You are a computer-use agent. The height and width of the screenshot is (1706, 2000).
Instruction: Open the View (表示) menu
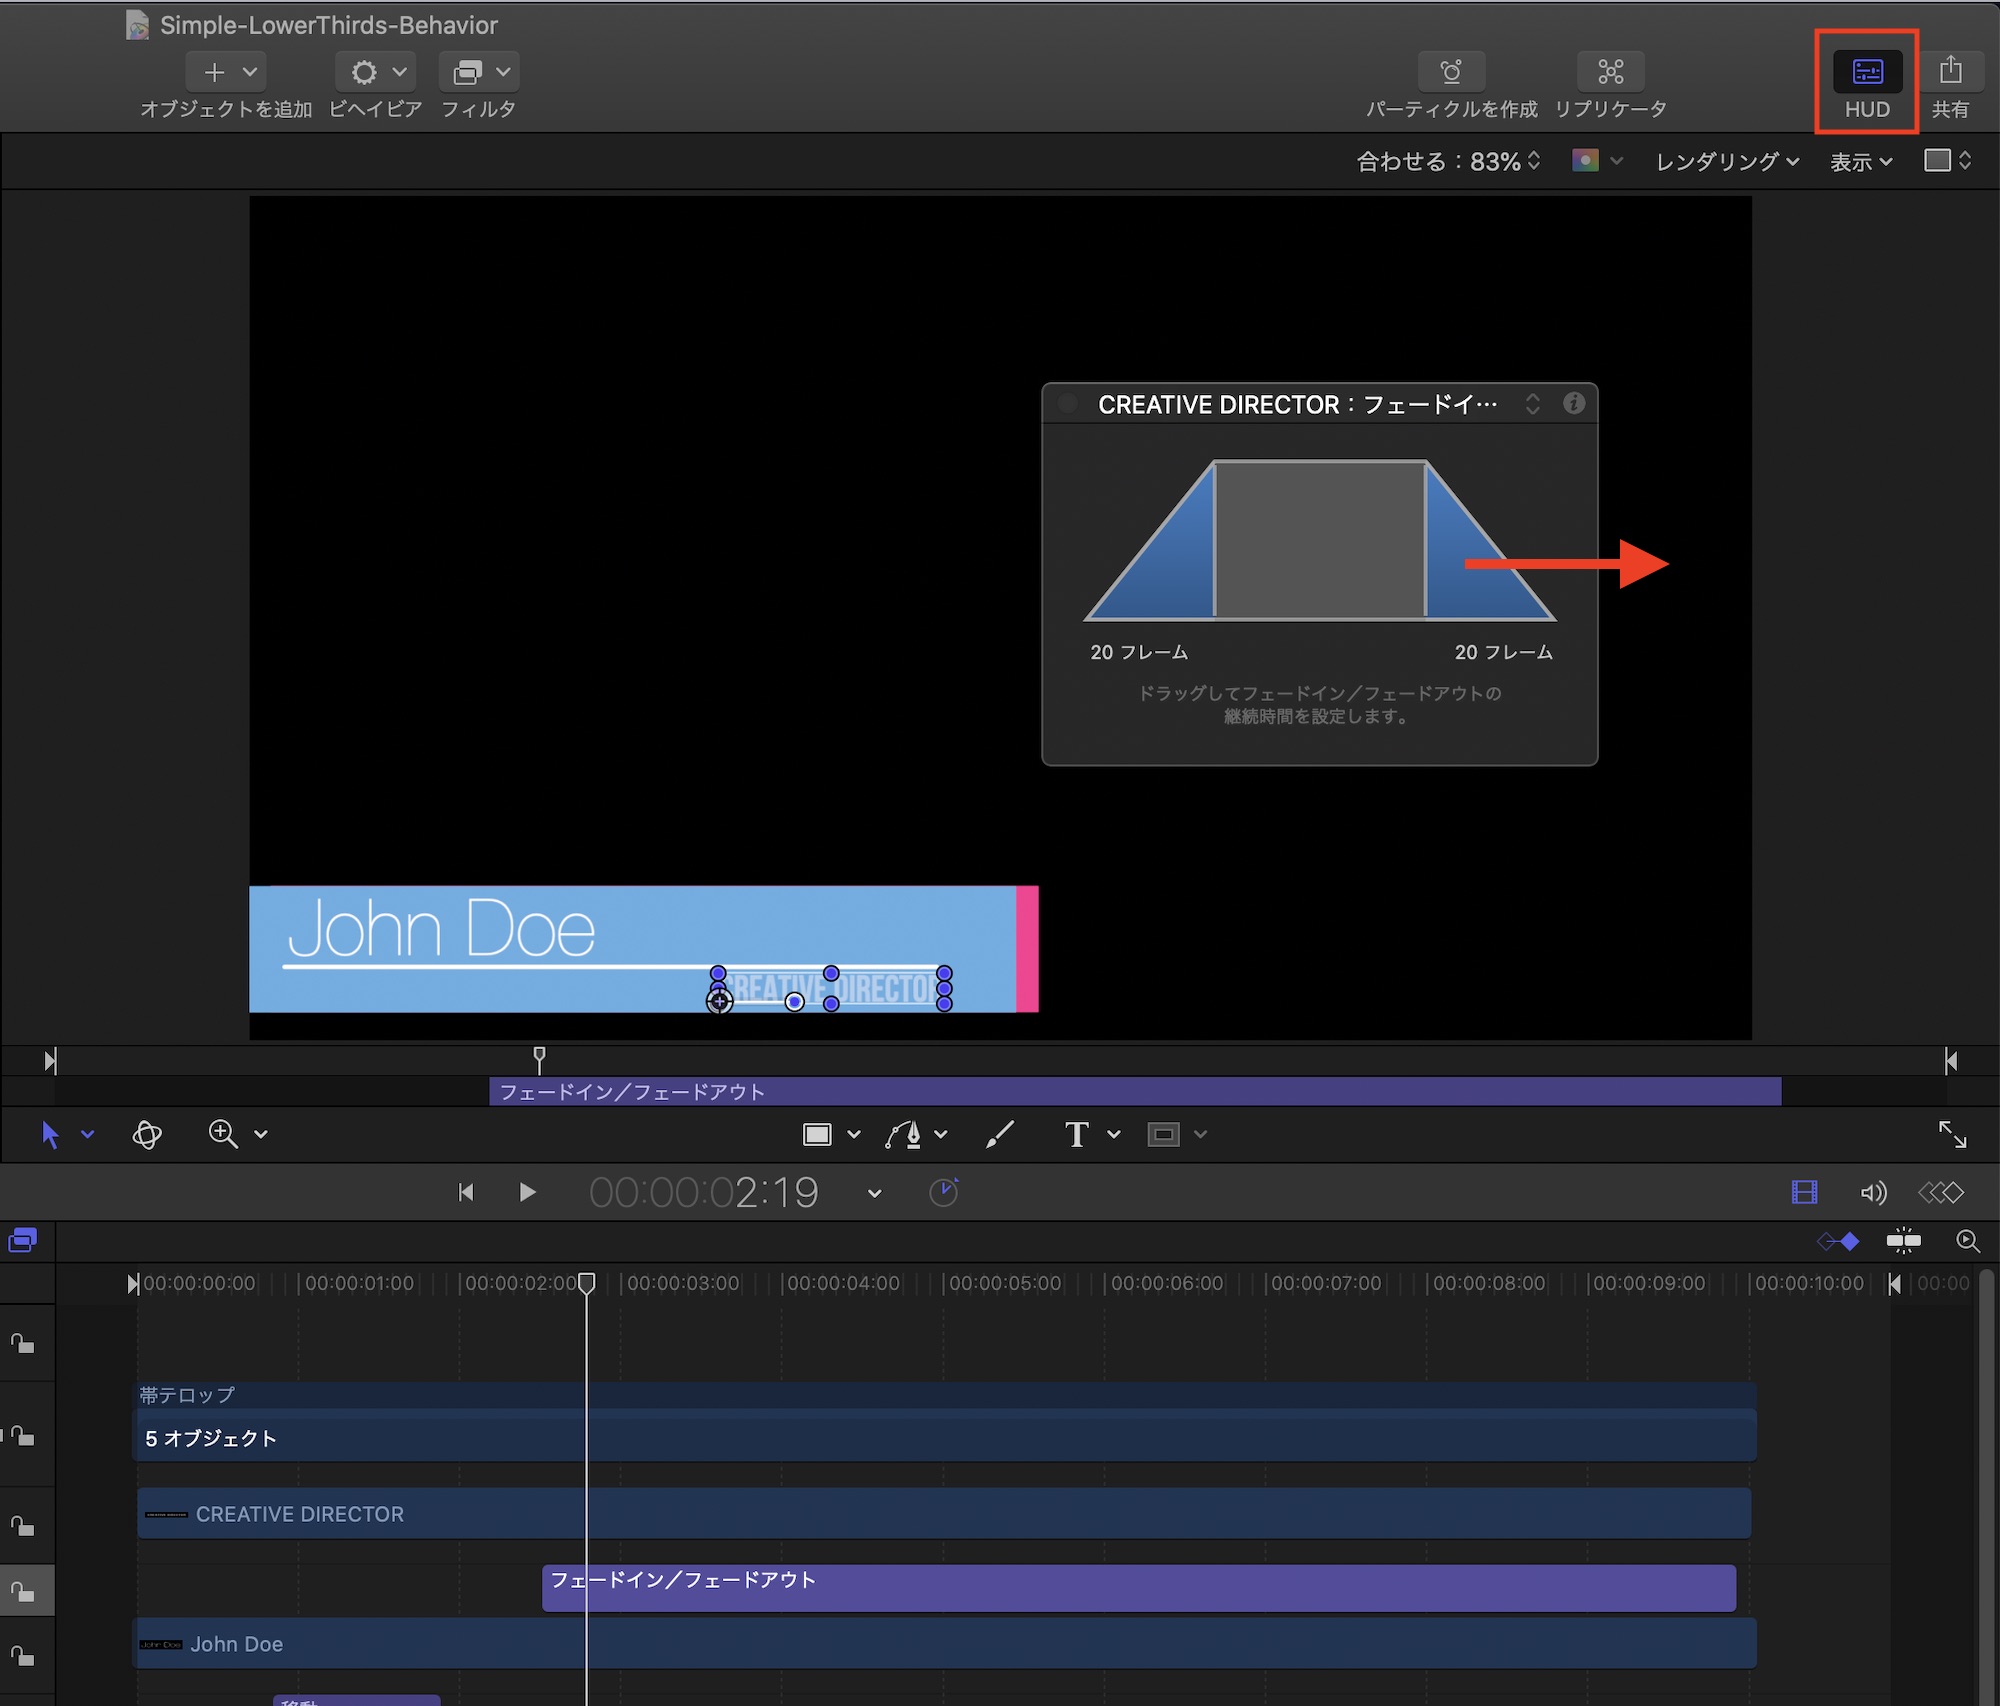pyautogui.click(x=1860, y=161)
